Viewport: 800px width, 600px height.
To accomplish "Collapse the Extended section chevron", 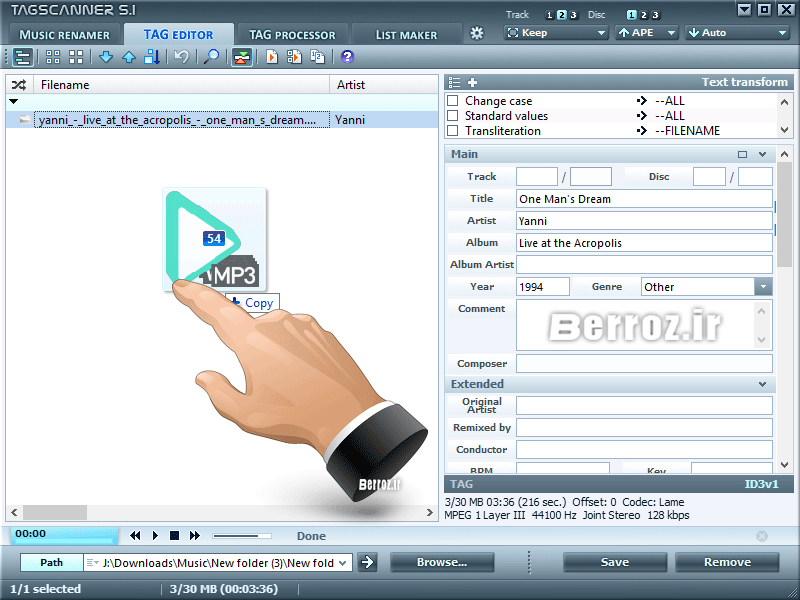I will coord(762,384).
